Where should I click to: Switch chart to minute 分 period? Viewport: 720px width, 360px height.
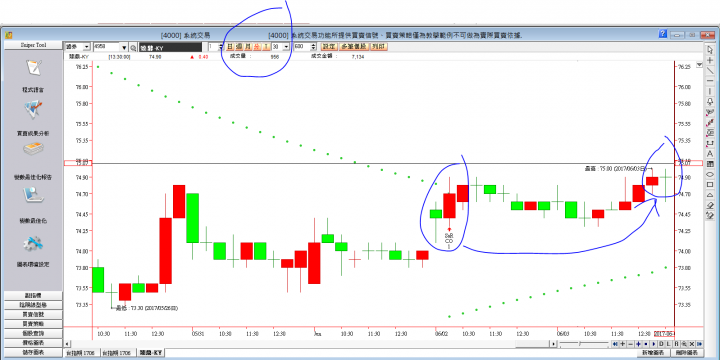257,47
